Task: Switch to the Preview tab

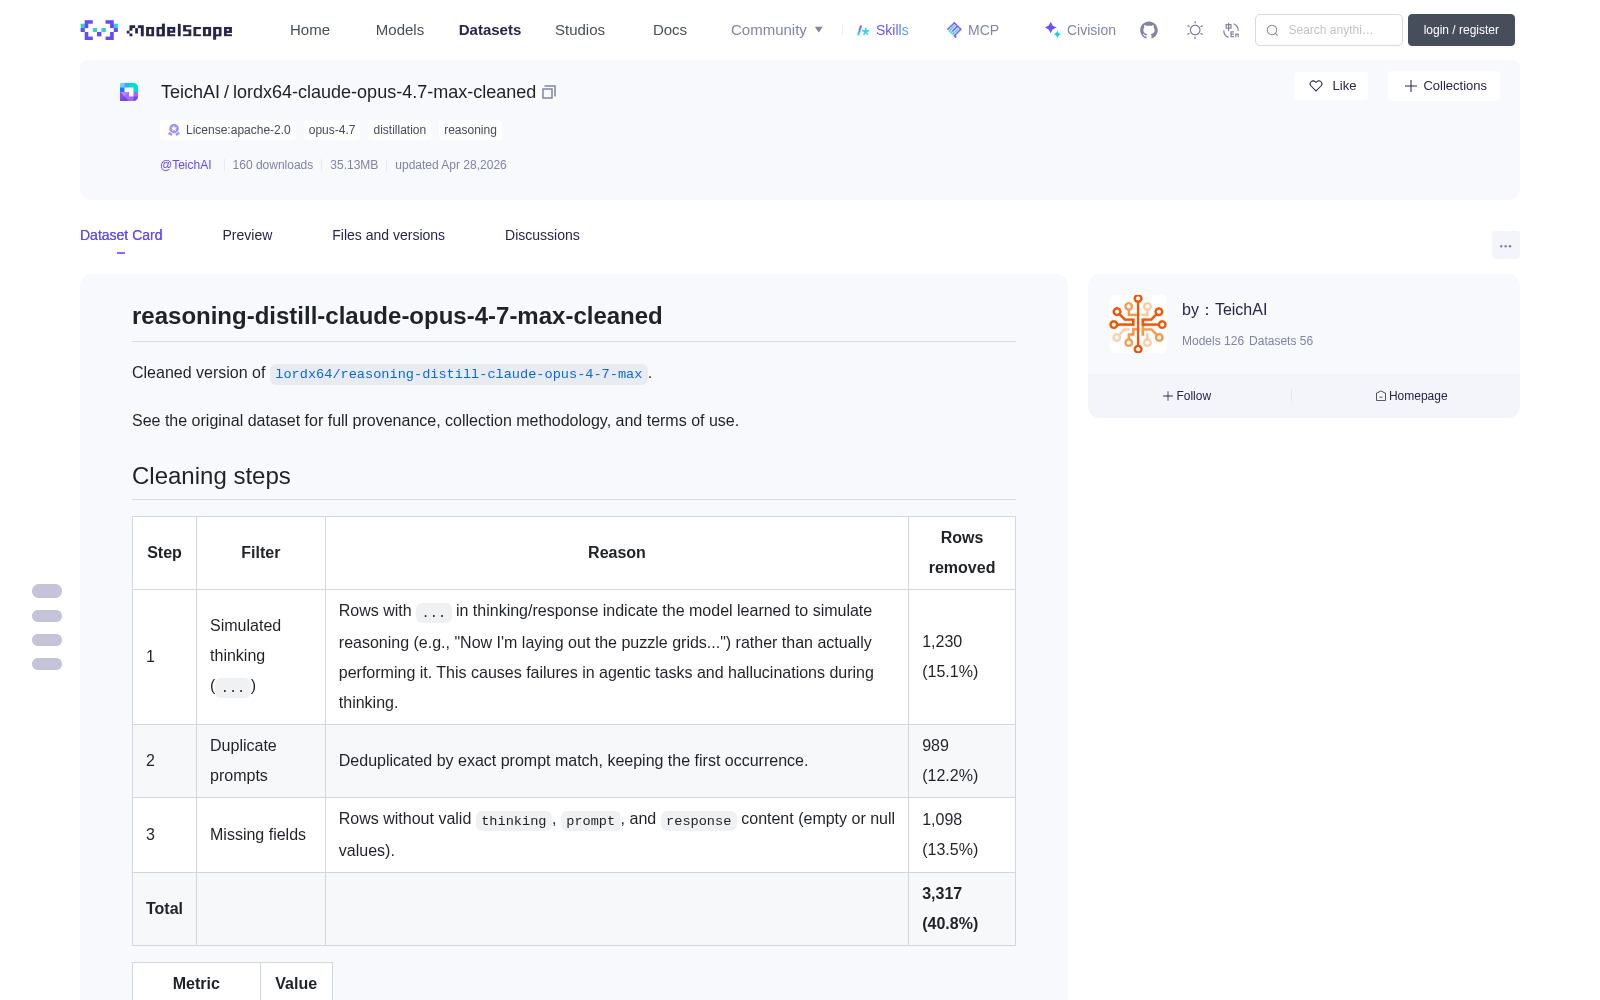Action: tap(247, 235)
